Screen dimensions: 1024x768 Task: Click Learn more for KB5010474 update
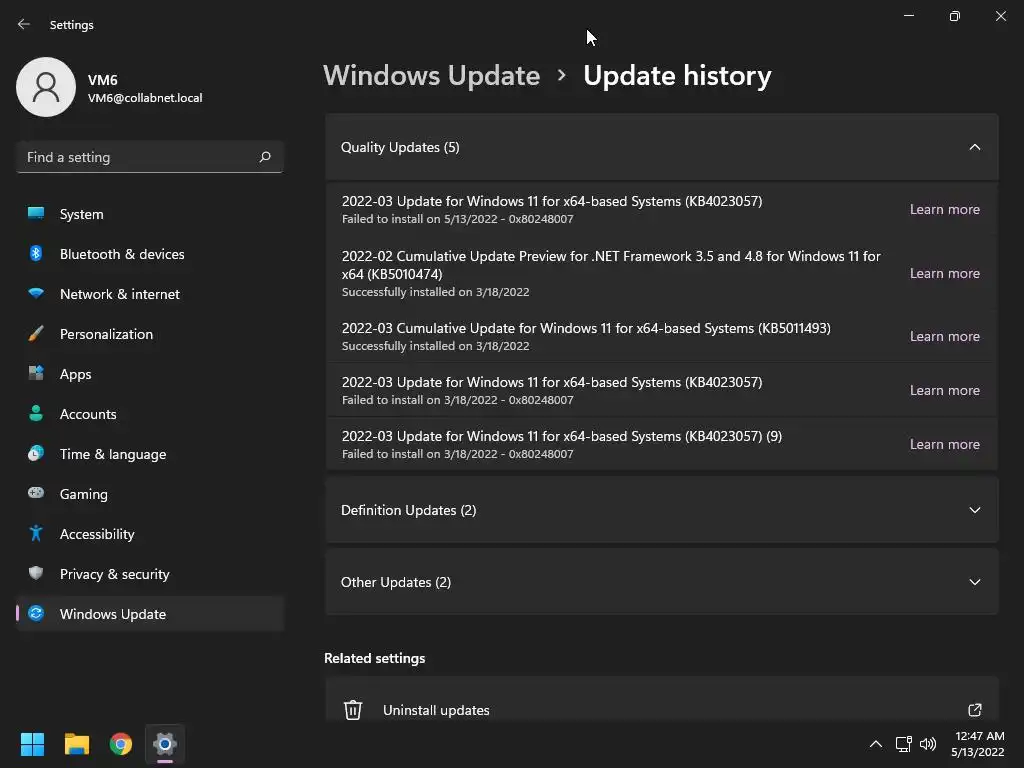click(944, 273)
